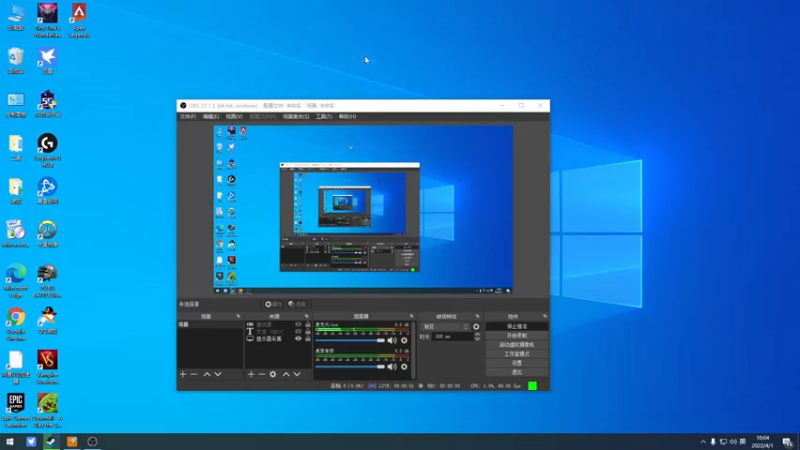Open Apex Legends desktop shortcut
The height and width of the screenshot is (450, 800).
[x=79, y=20]
